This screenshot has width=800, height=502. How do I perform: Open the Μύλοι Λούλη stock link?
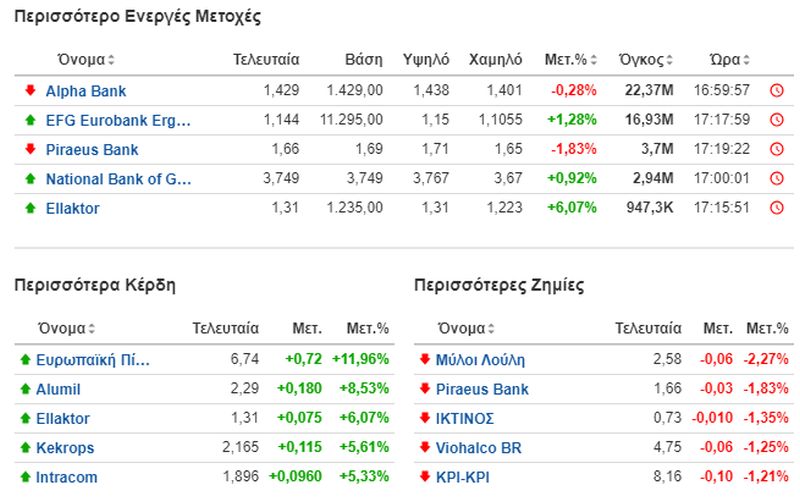tap(480, 360)
